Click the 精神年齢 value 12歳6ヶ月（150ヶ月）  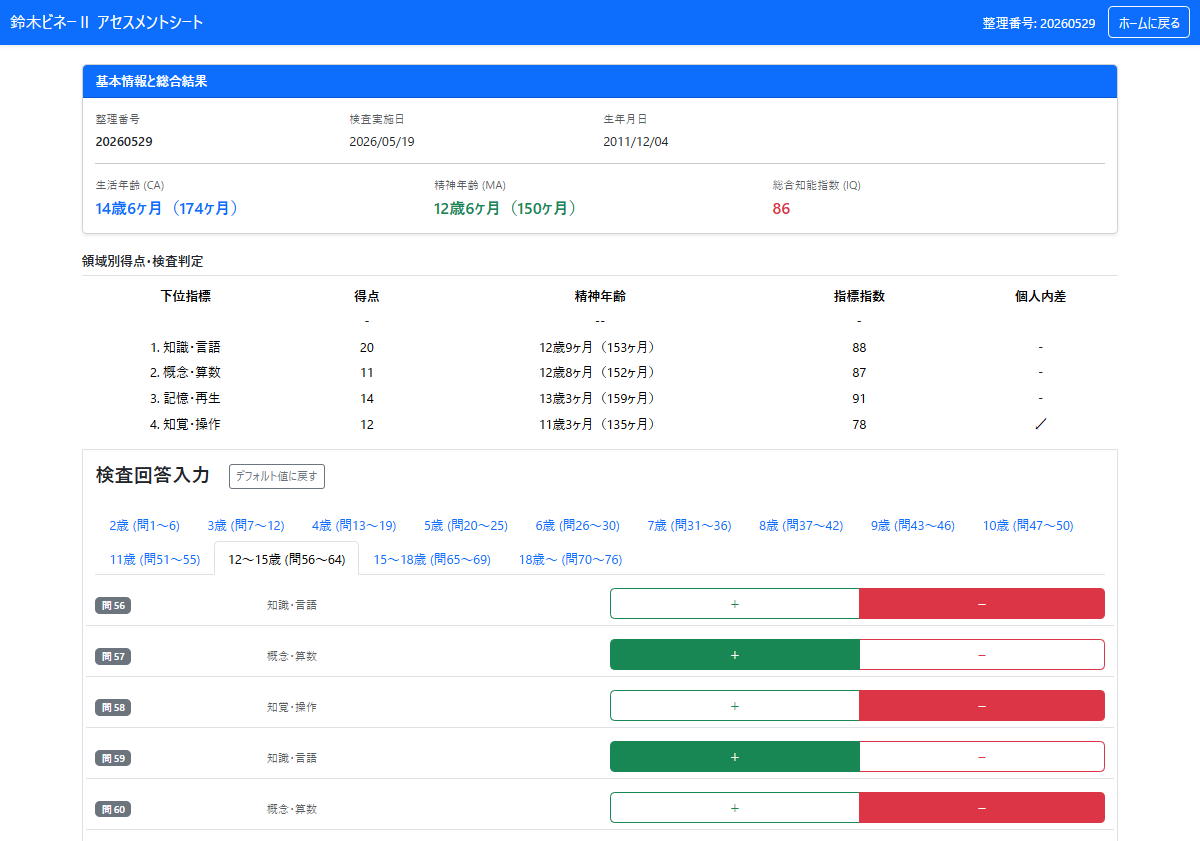point(506,209)
